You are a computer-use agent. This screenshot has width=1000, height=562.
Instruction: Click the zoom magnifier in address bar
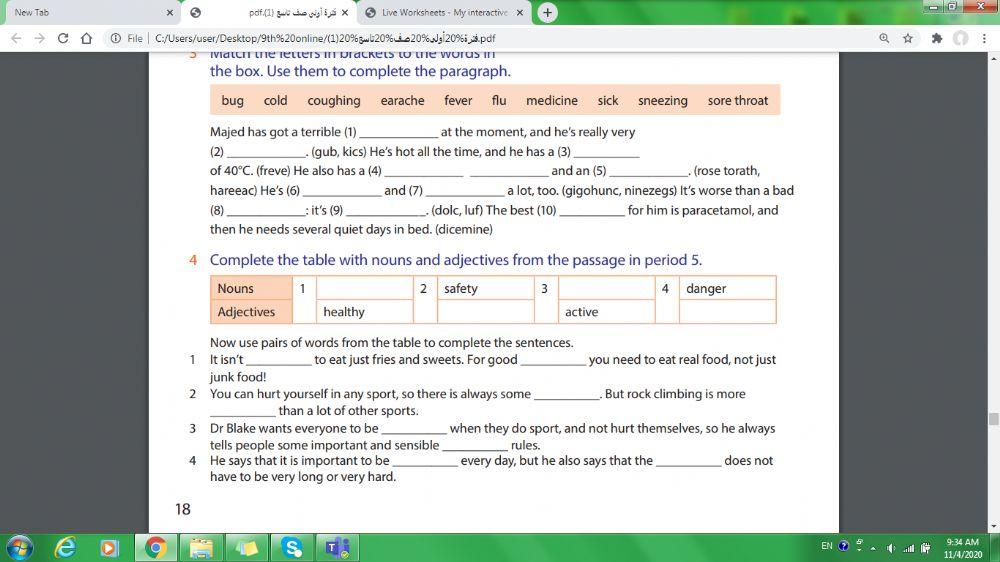(884, 38)
